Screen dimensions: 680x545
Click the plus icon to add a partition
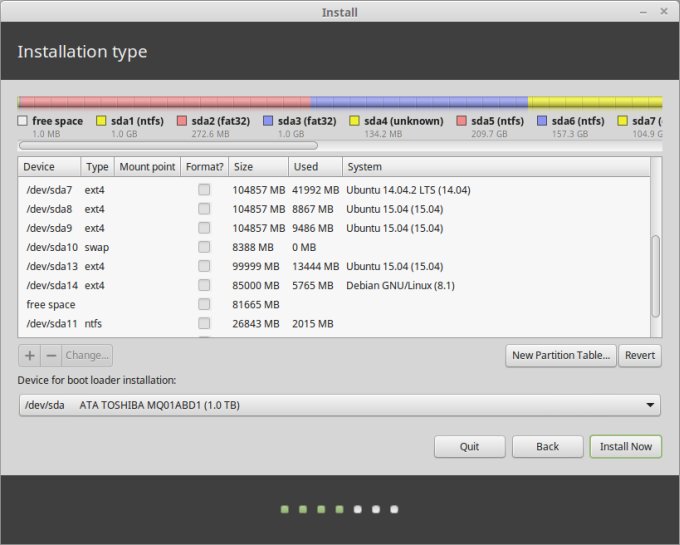click(x=29, y=356)
